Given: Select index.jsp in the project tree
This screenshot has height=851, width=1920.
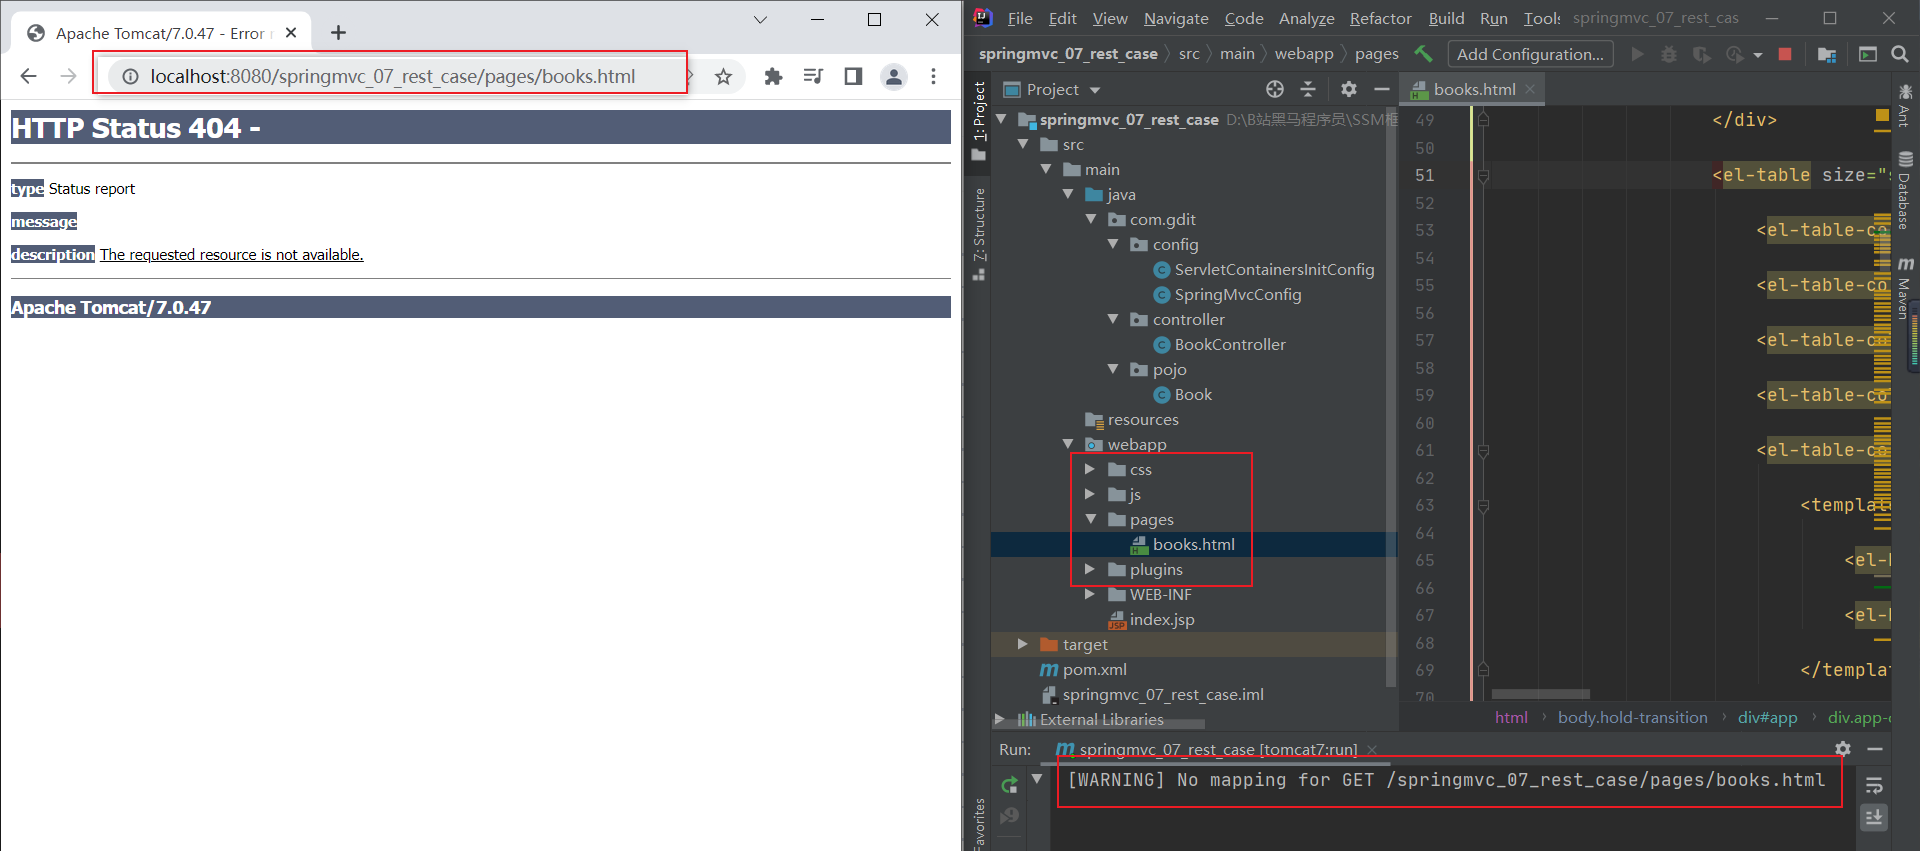Looking at the screenshot, I should pyautogui.click(x=1162, y=619).
